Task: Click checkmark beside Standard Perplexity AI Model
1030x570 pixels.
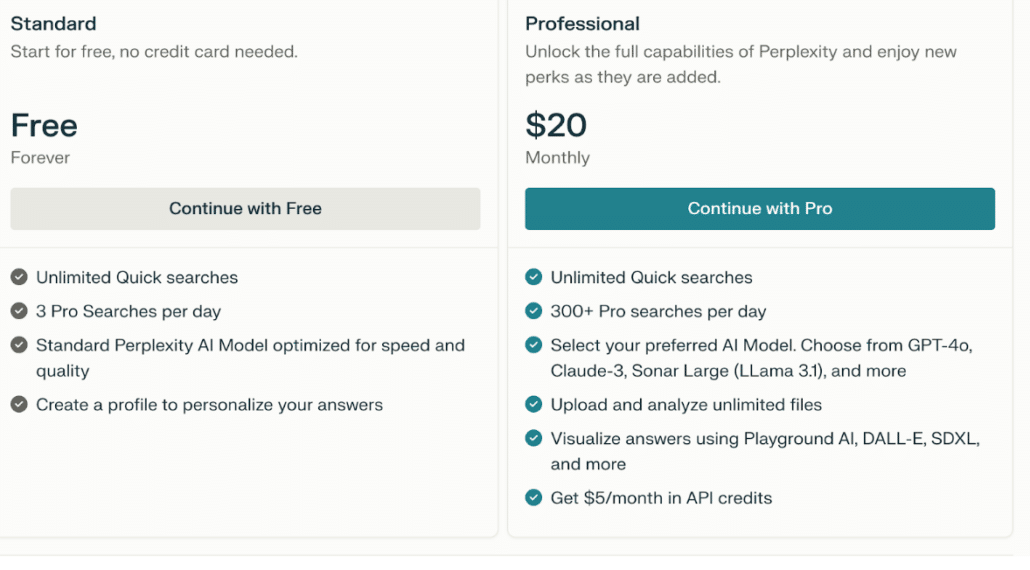Action: pyautogui.click(x=19, y=345)
